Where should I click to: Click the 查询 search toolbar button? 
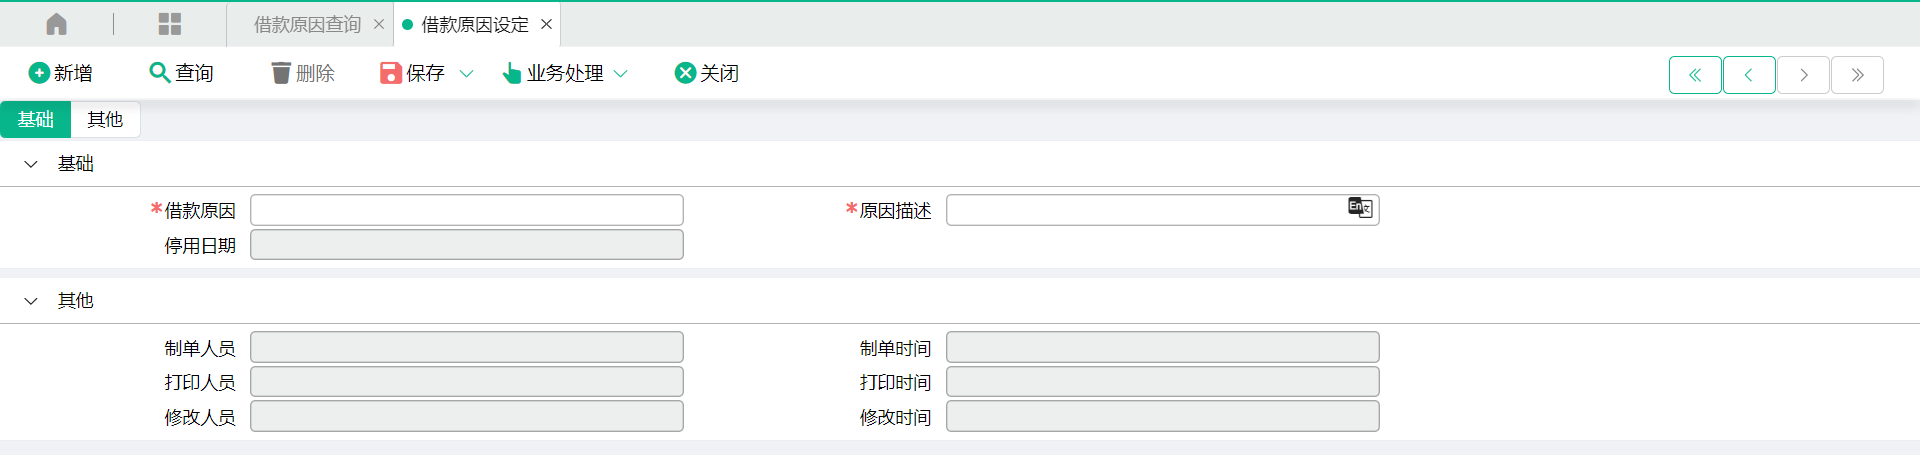[x=181, y=73]
